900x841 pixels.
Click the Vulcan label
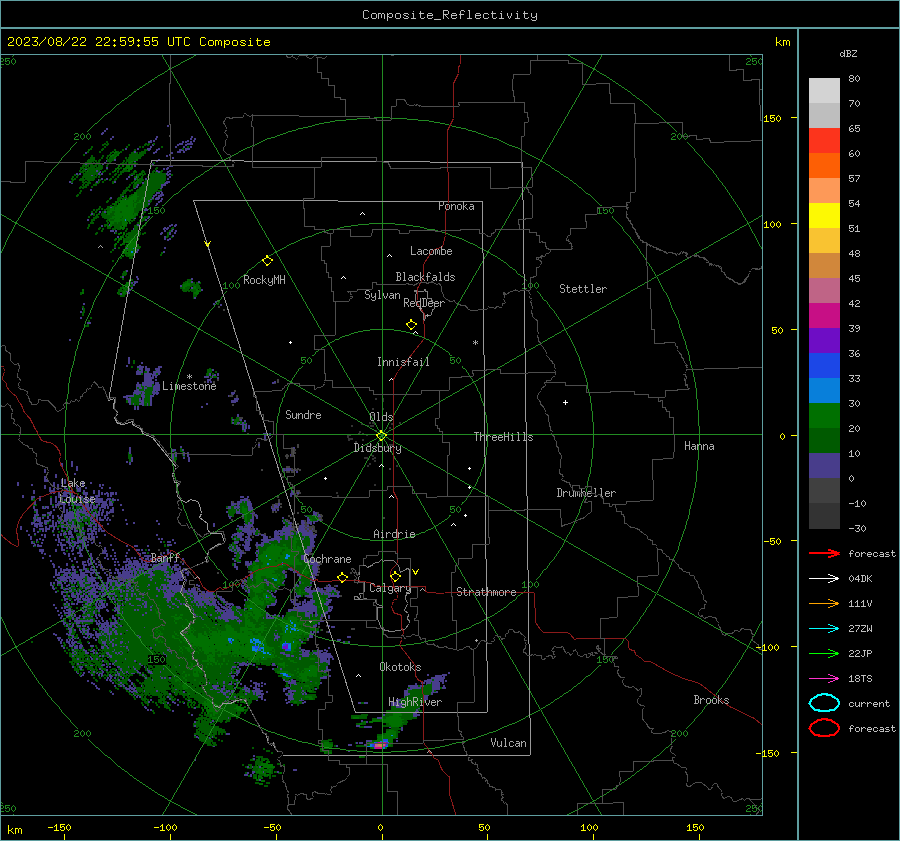click(508, 743)
